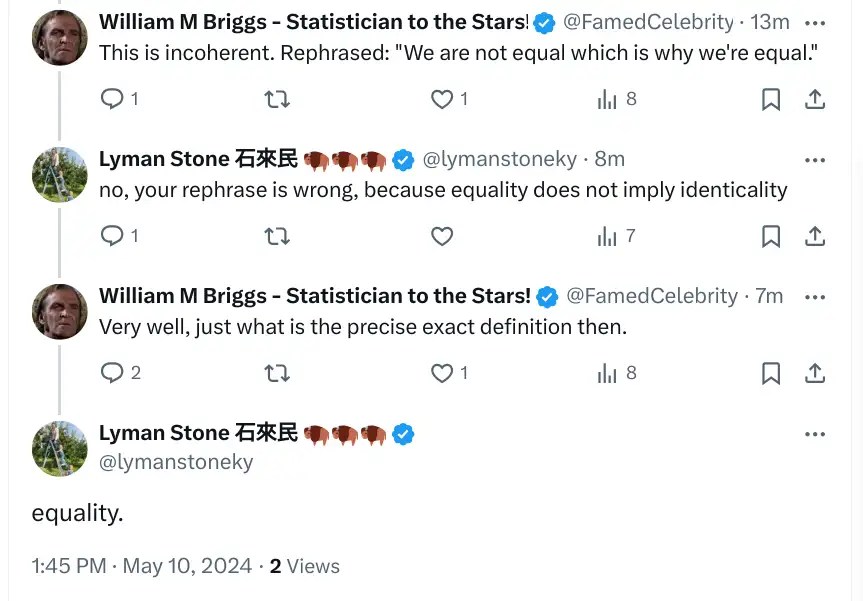View analytics for "This is incoherent" tweet
Screen dimensions: 863x601
click(607, 99)
